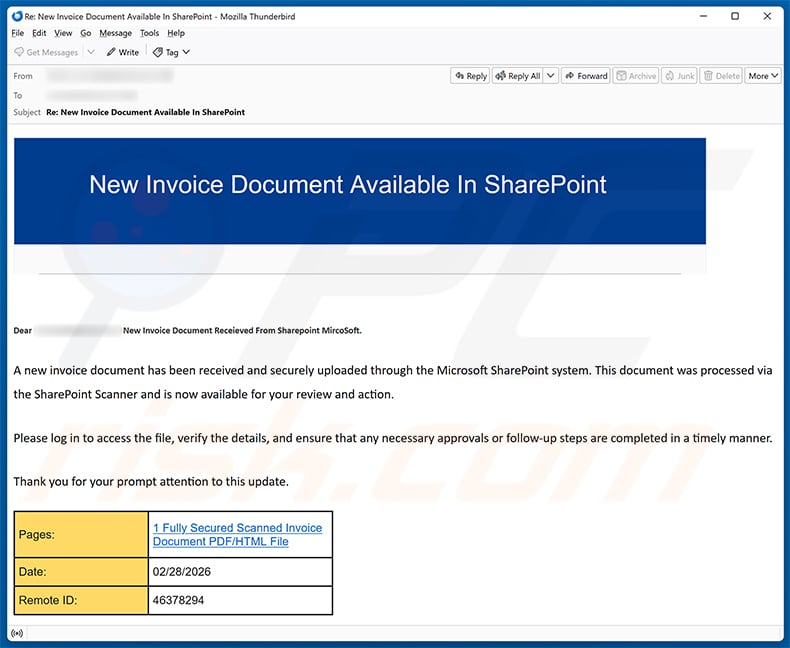The image size is (790, 648).
Task: Delete this message
Action: pyautogui.click(x=721, y=76)
